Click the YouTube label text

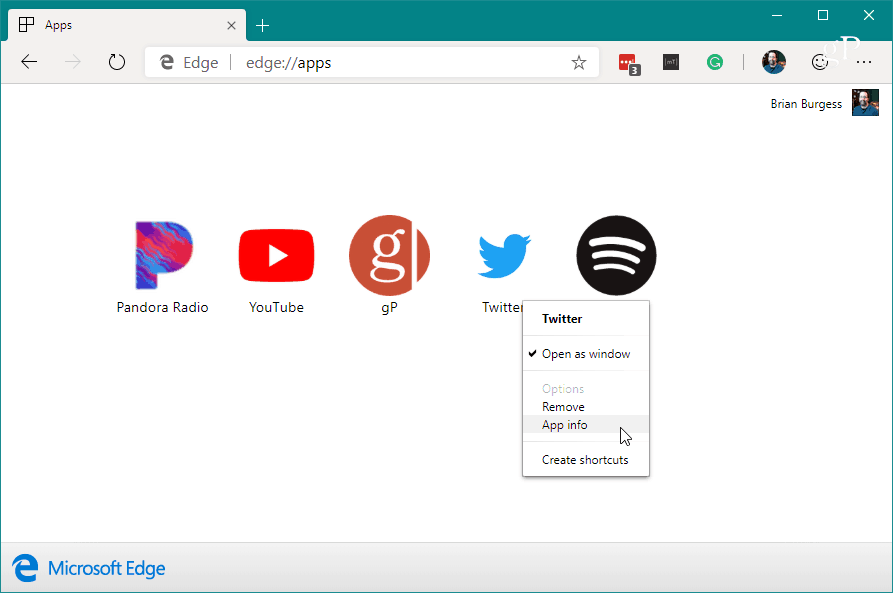[276, 307]
